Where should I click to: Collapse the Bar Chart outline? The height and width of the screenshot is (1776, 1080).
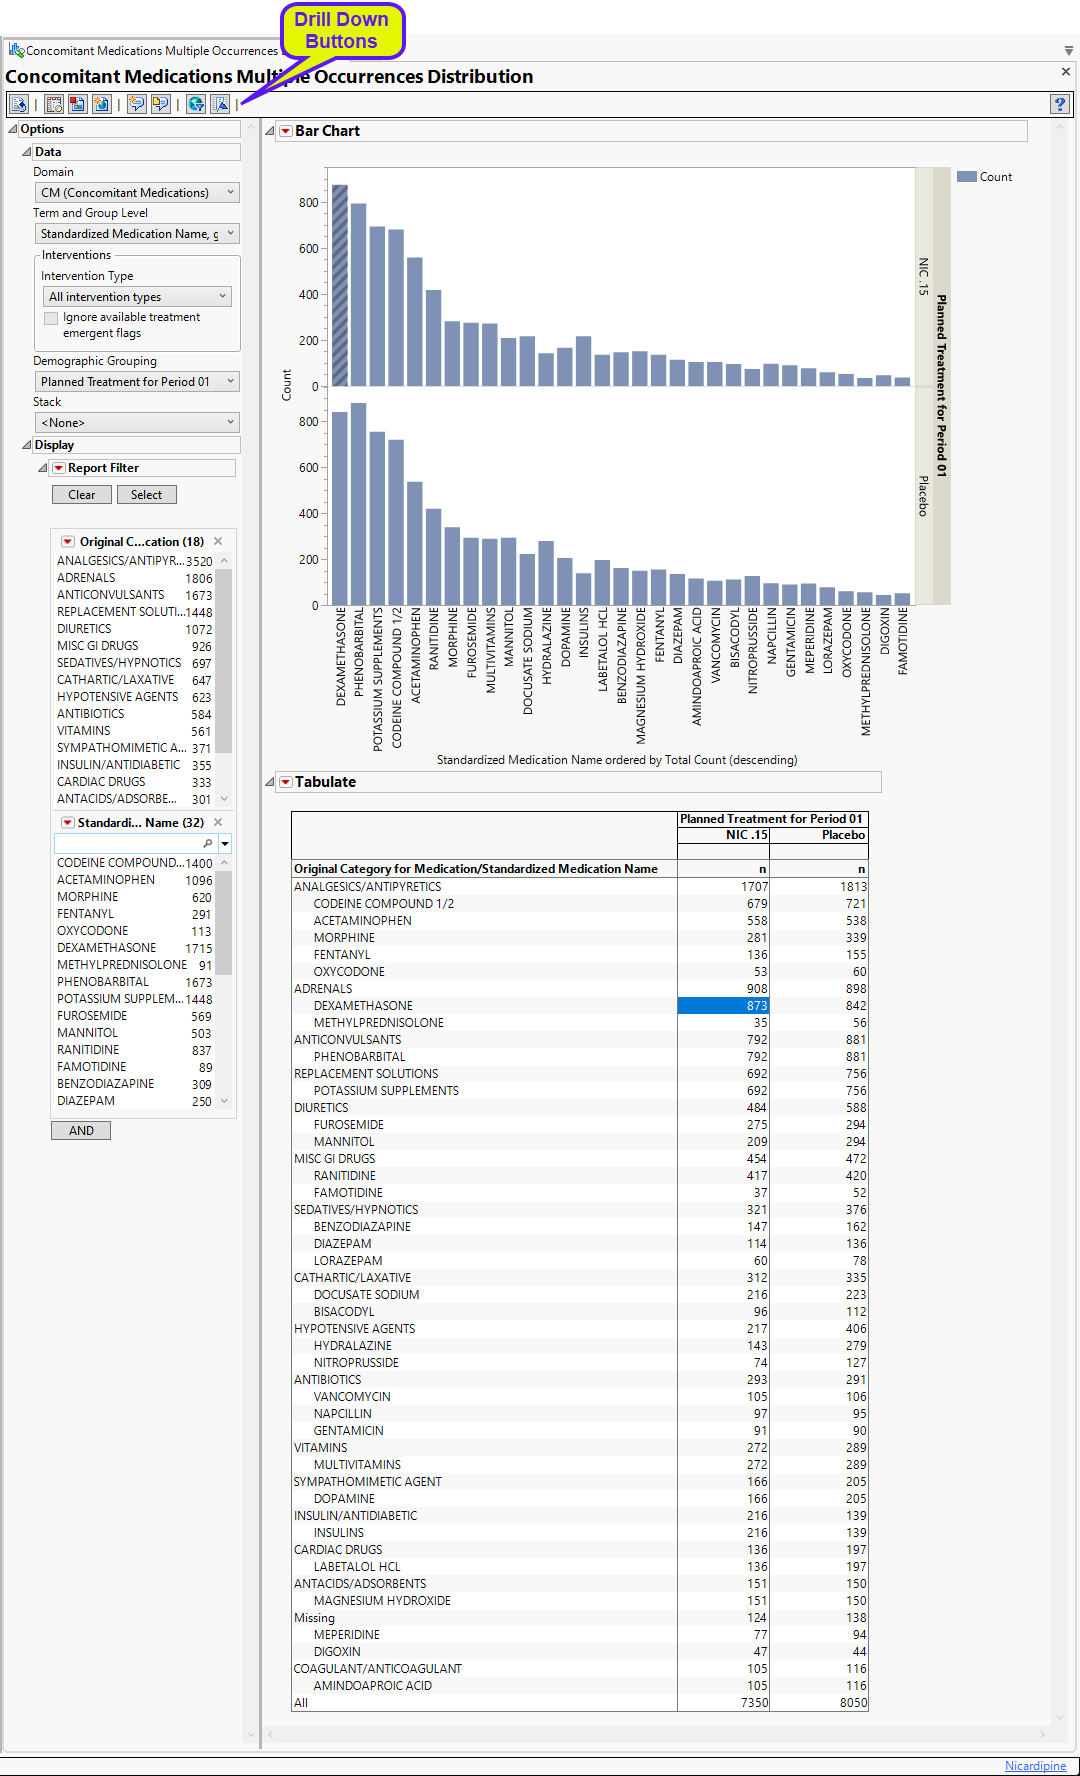pyautogui.click(x=270, y=131)
